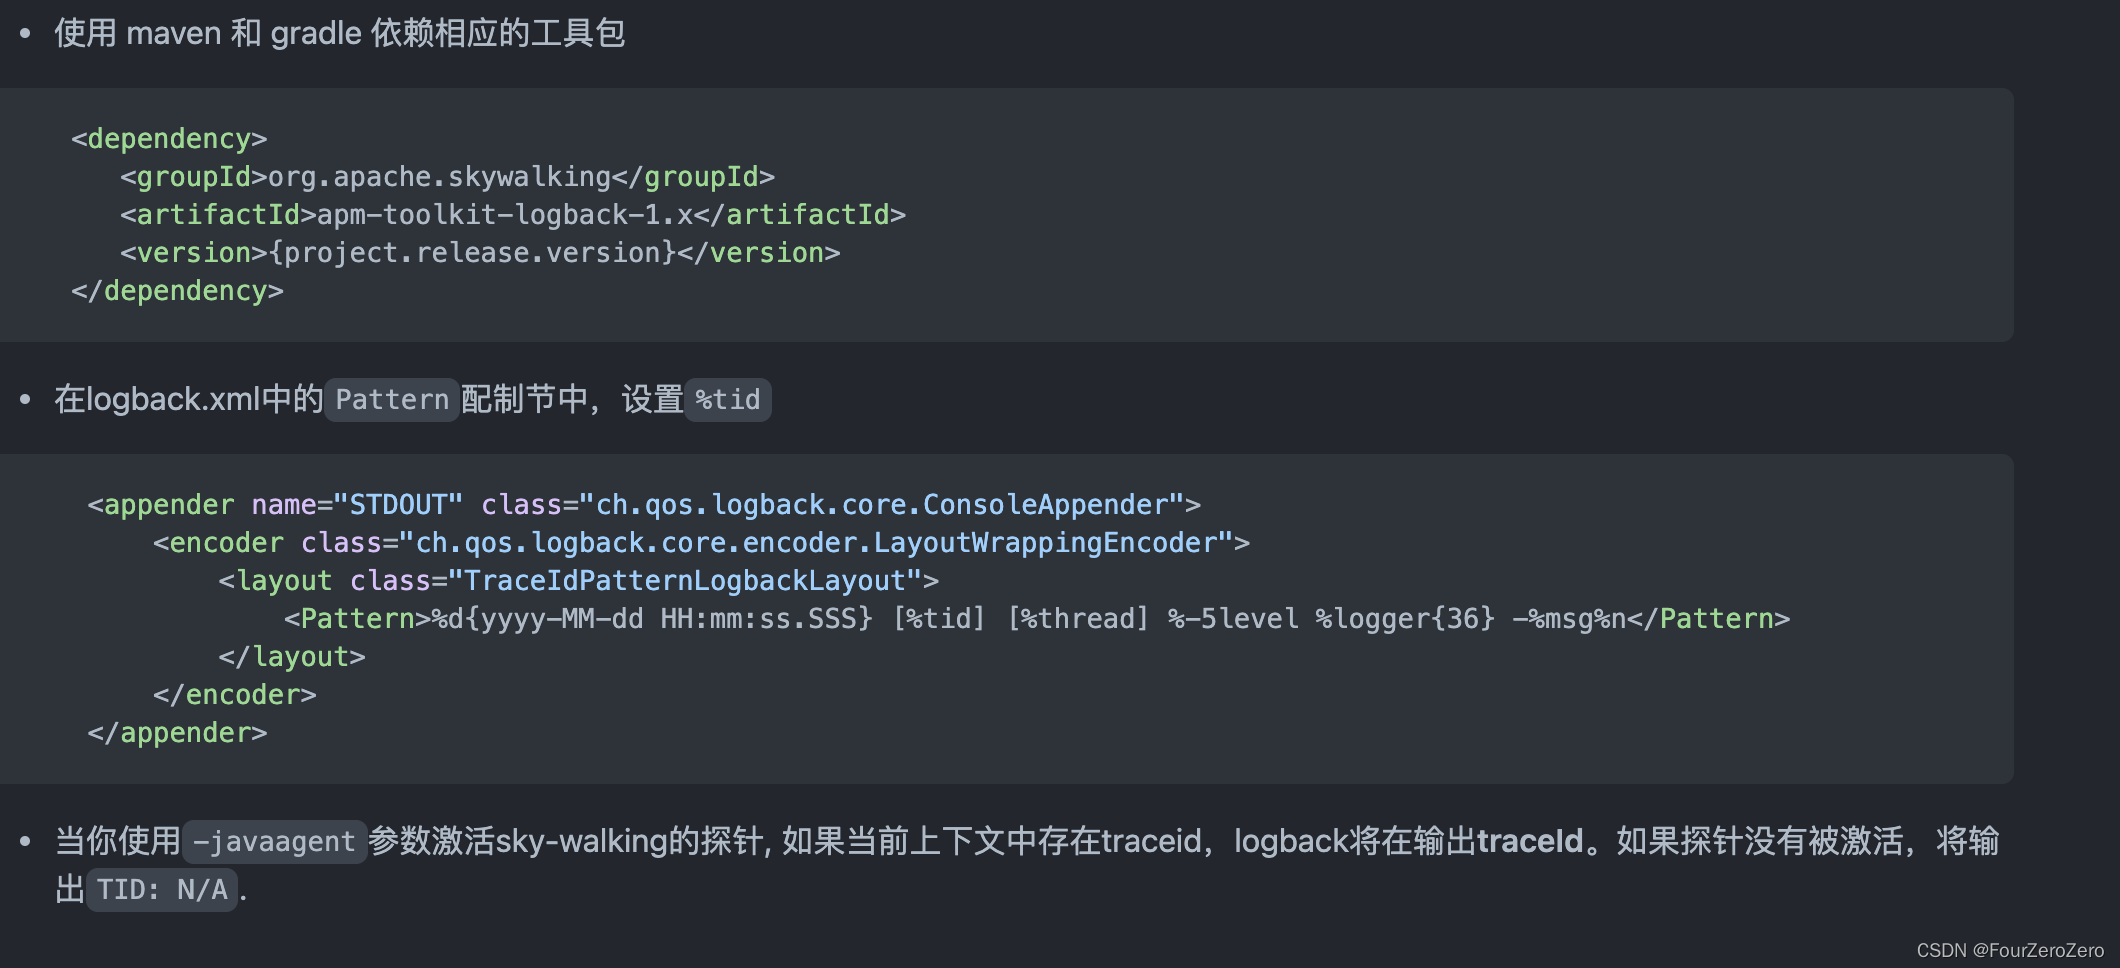The image size is (2120, 968).
Task: Click the inline code word Pattern
Action: click(392, 400)
